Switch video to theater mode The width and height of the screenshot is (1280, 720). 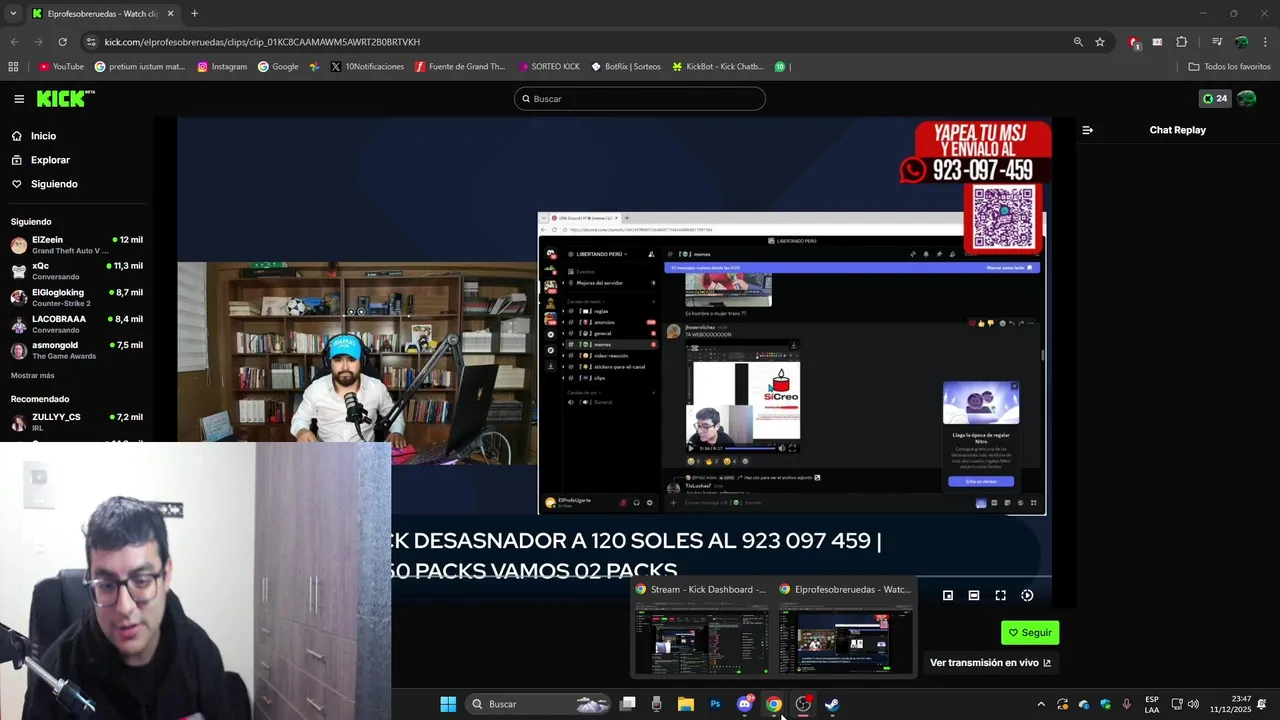[x=974, y=595]
